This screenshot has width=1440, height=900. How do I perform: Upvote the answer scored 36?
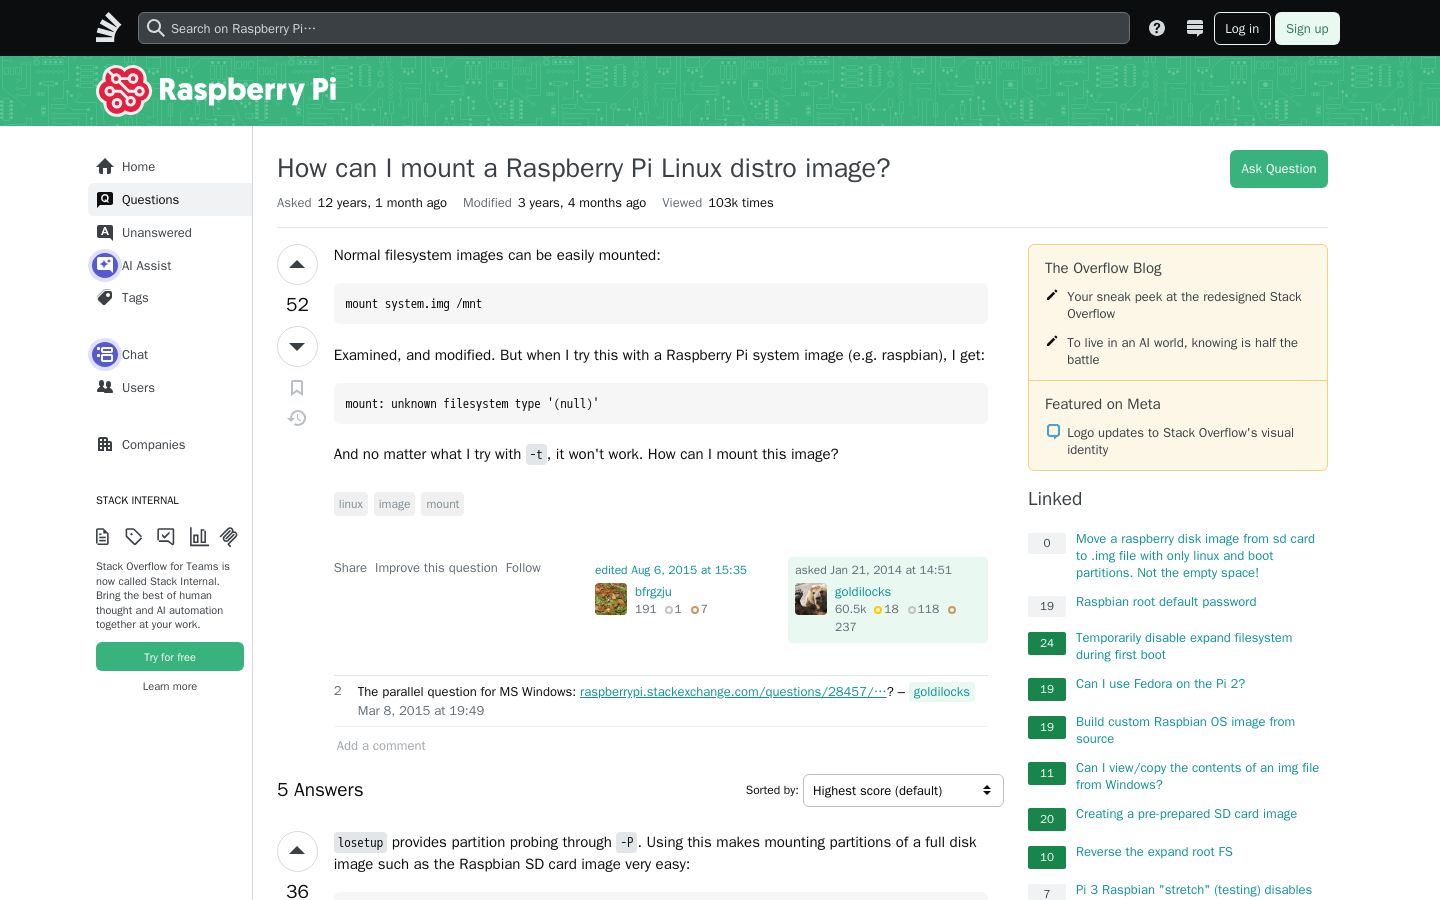(x=297, y=852)
